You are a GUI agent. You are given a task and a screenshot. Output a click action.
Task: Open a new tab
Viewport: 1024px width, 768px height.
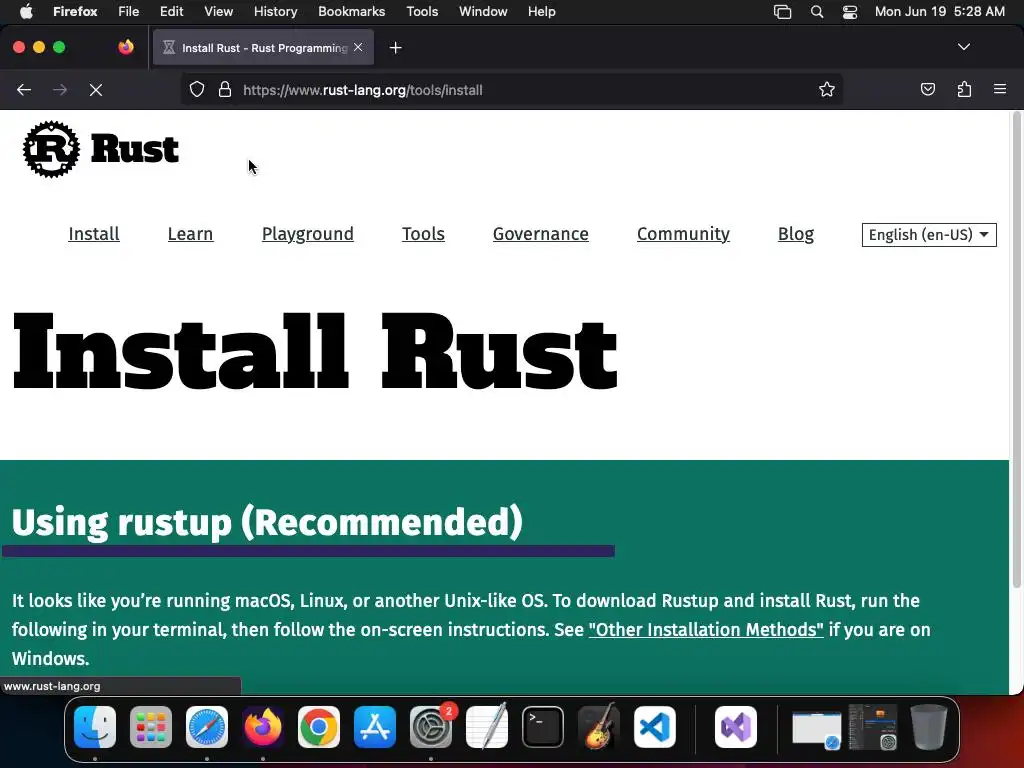(395, 48)
